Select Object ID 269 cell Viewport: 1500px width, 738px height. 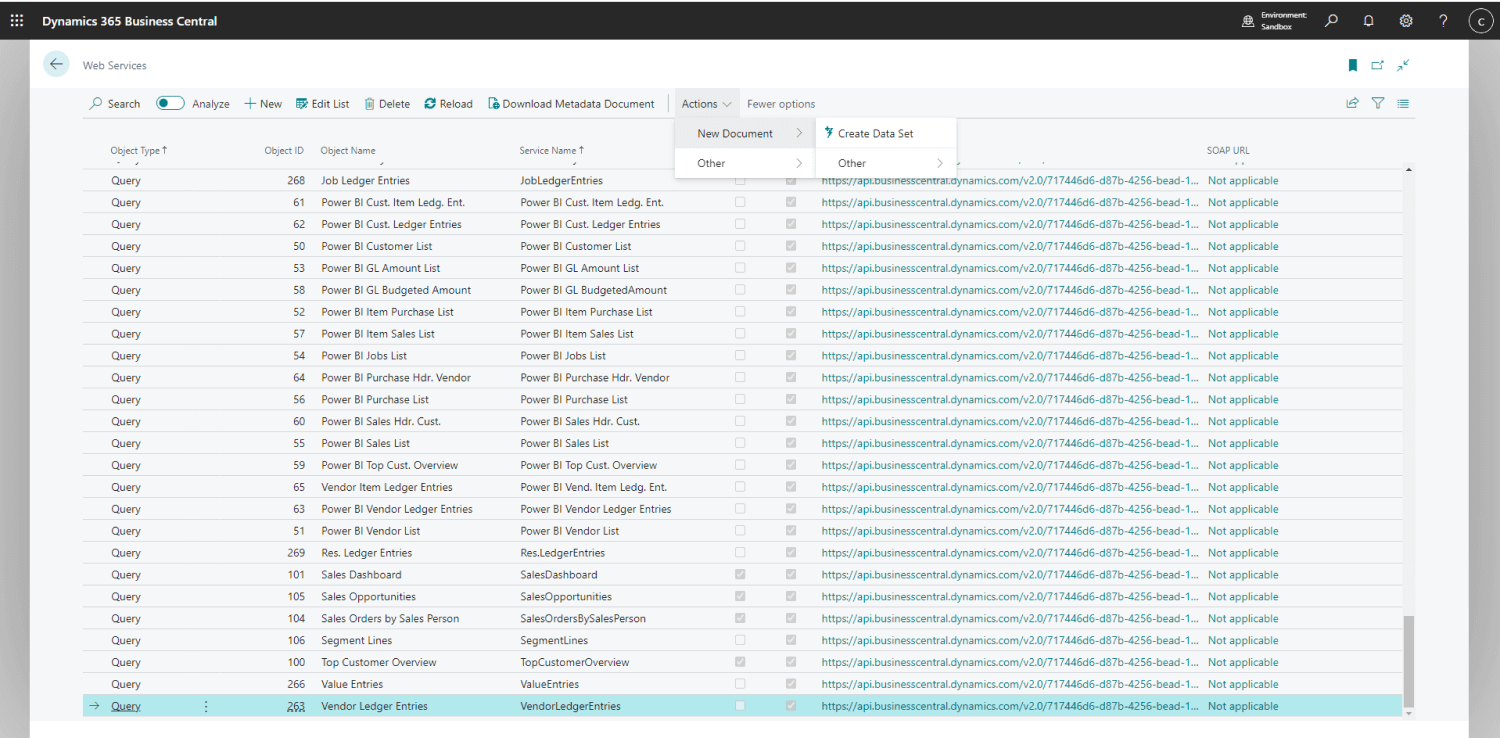pyautogui.click(x=295, y=553)
